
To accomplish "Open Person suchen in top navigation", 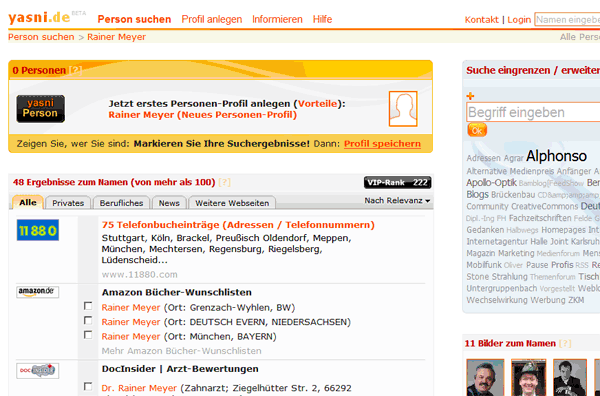I will (x=134, y=19).
